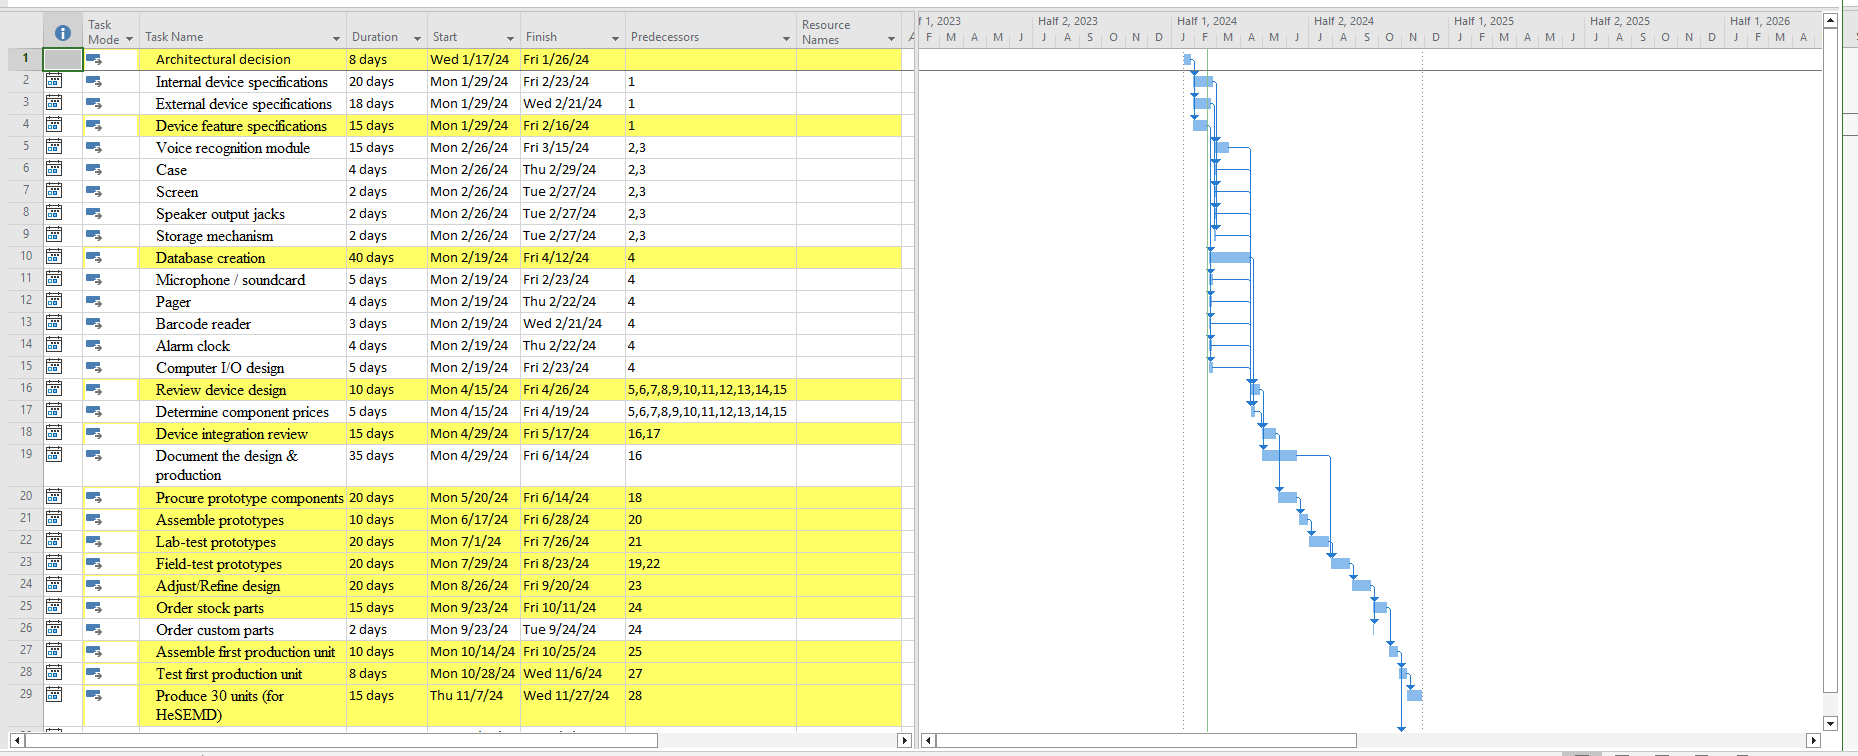Click calendar constraint icon in Database creation row
The image size is (1858, 756).
tap(54, 257)
